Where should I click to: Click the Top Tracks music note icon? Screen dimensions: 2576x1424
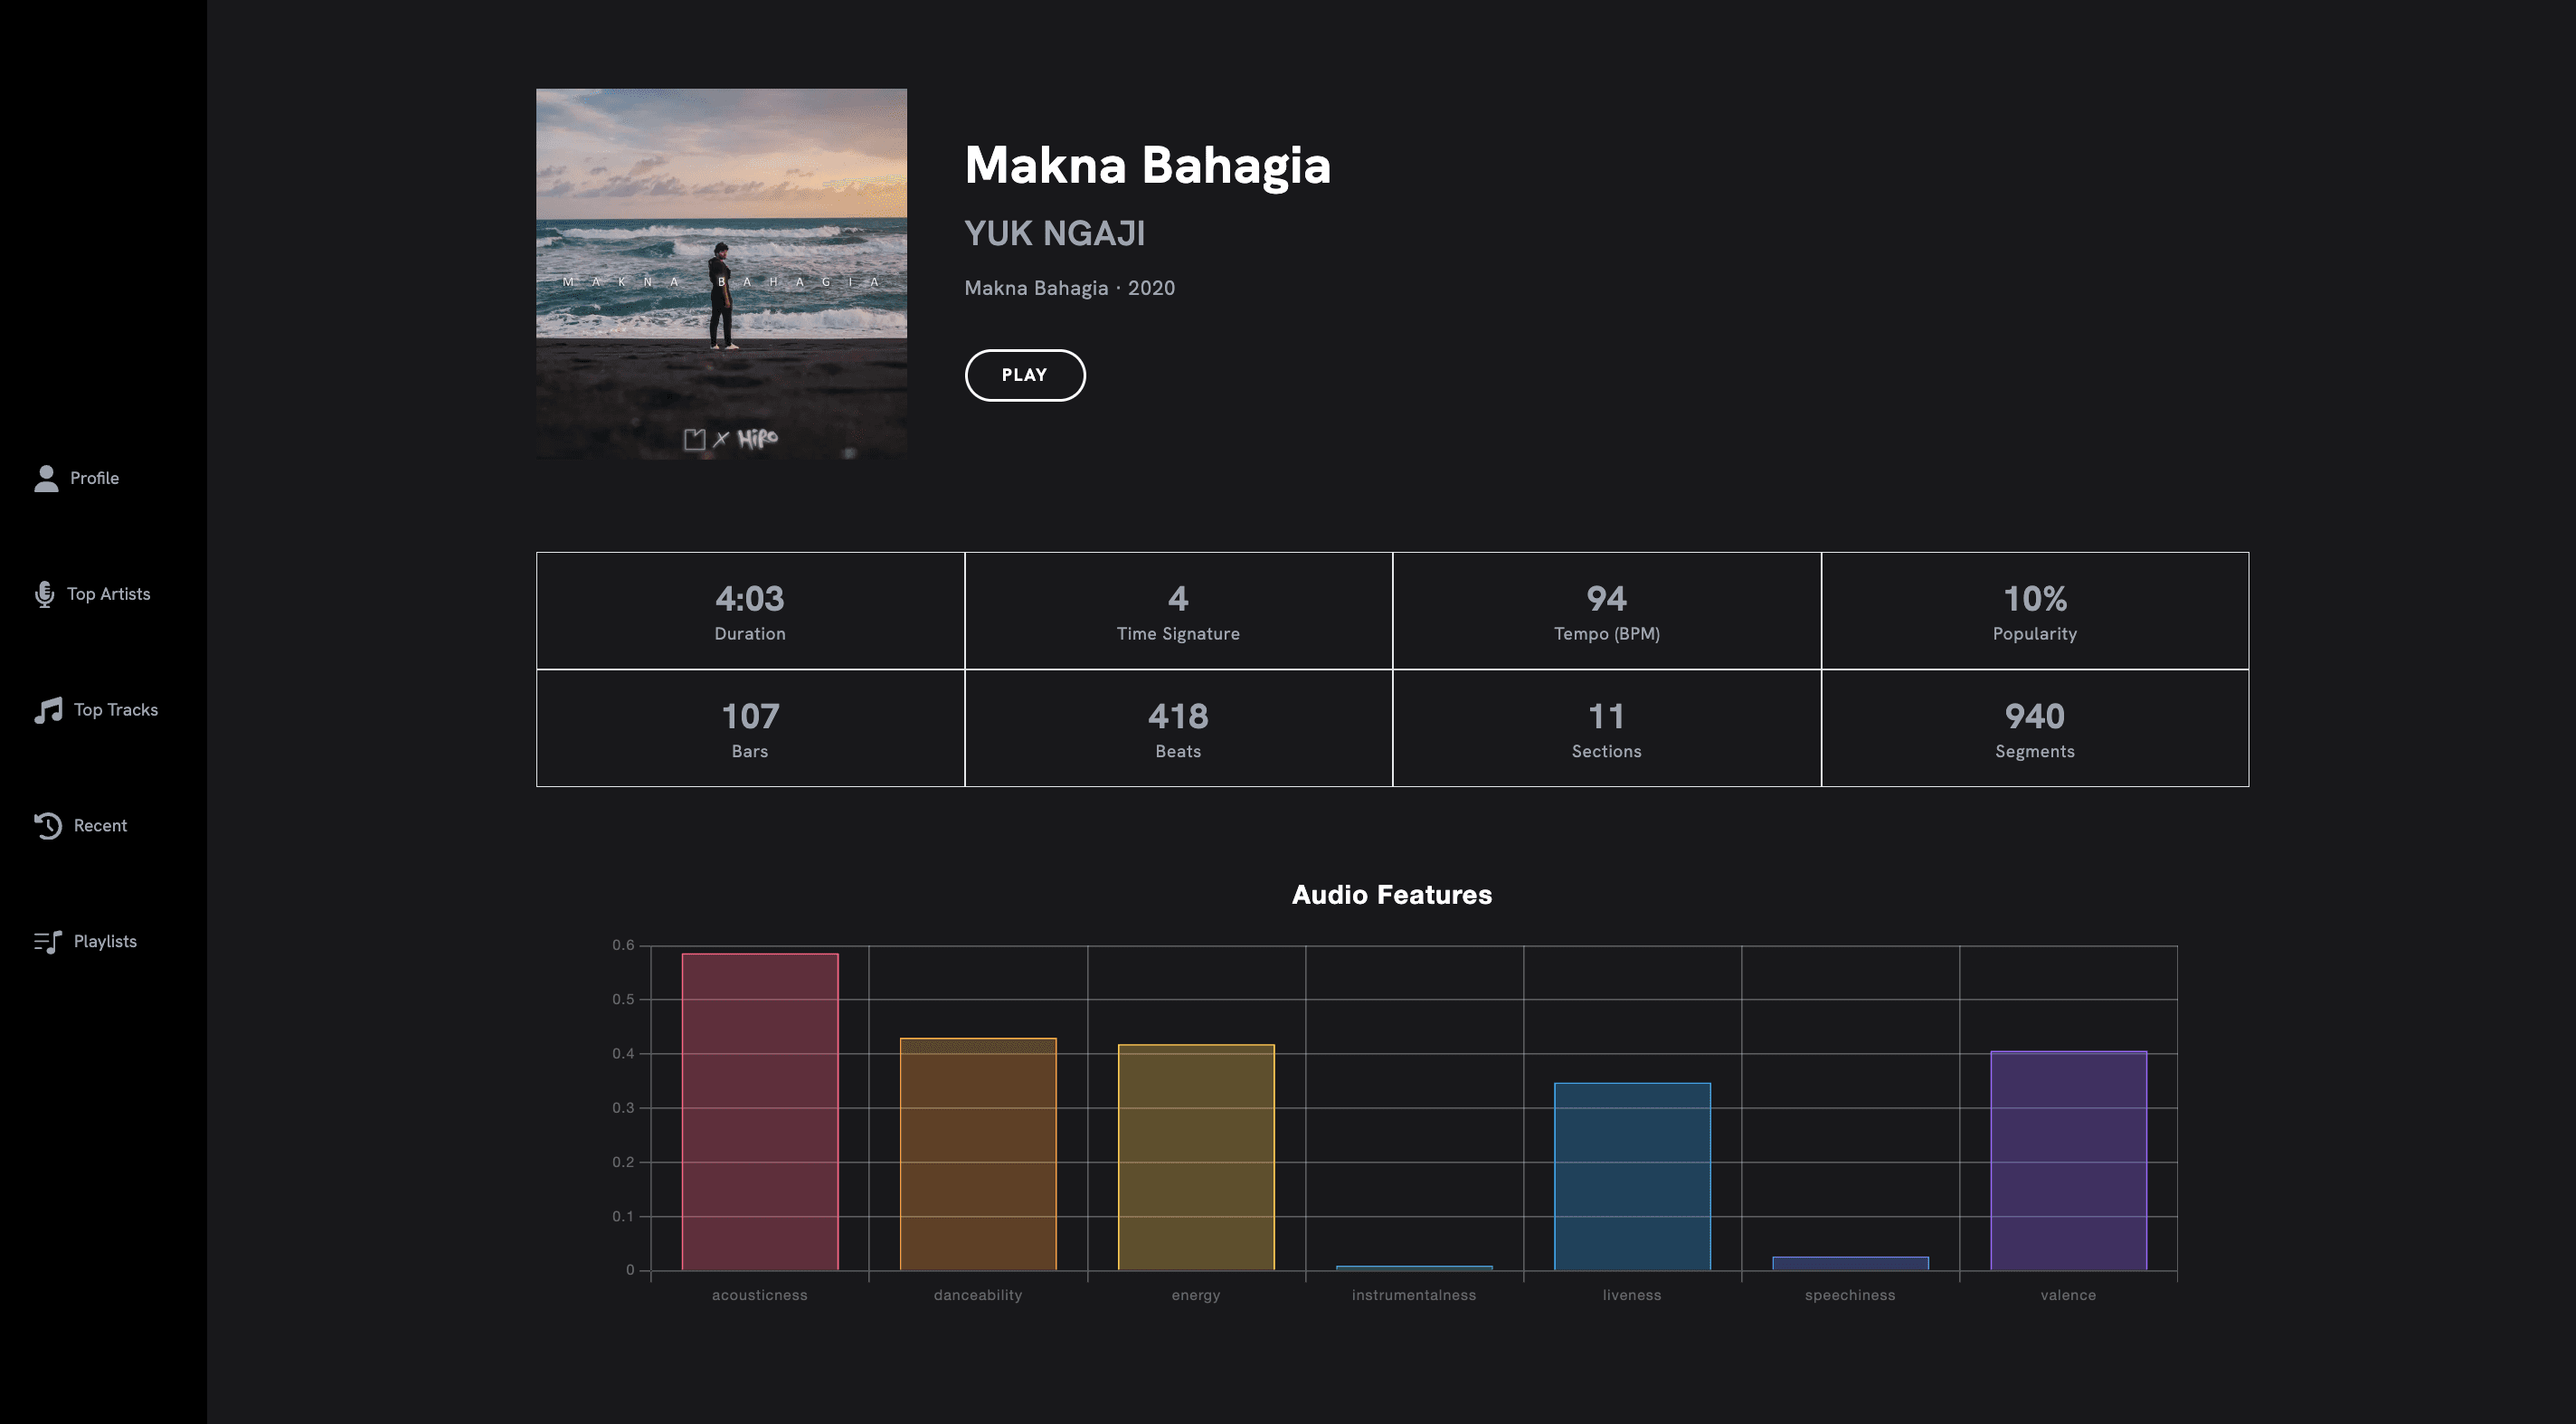[x=48, y=710]
